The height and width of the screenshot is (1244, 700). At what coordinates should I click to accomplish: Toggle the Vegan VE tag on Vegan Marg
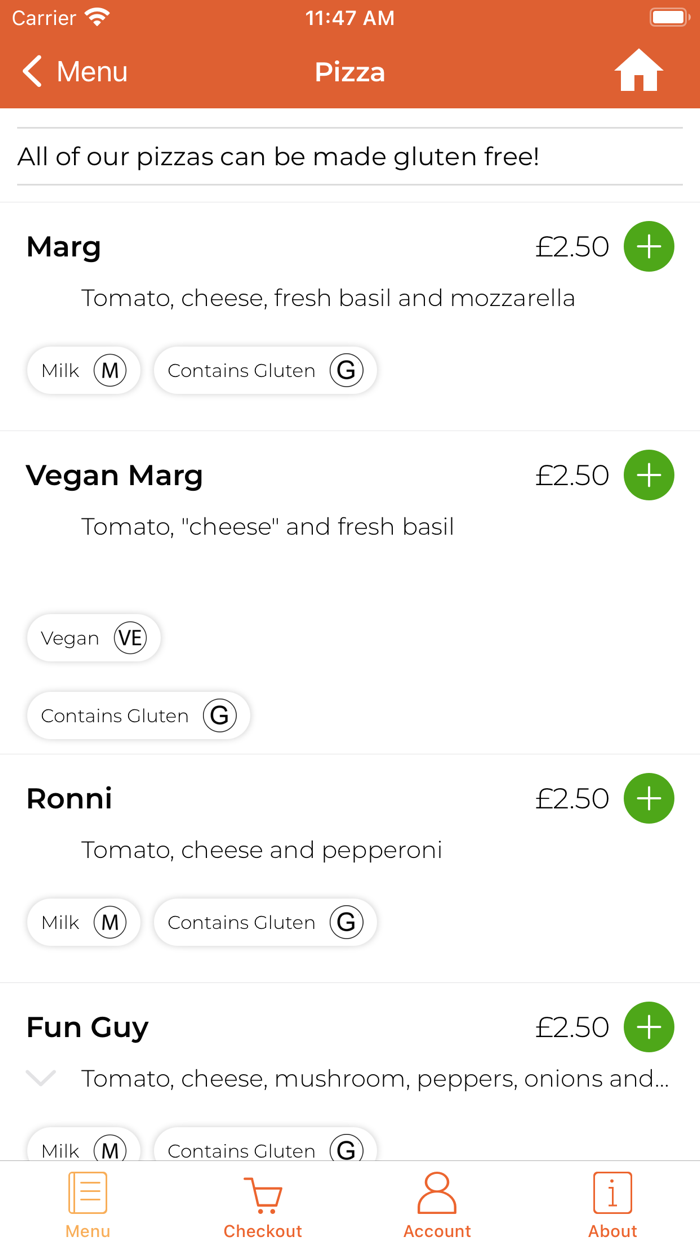(x=93, y=638)
